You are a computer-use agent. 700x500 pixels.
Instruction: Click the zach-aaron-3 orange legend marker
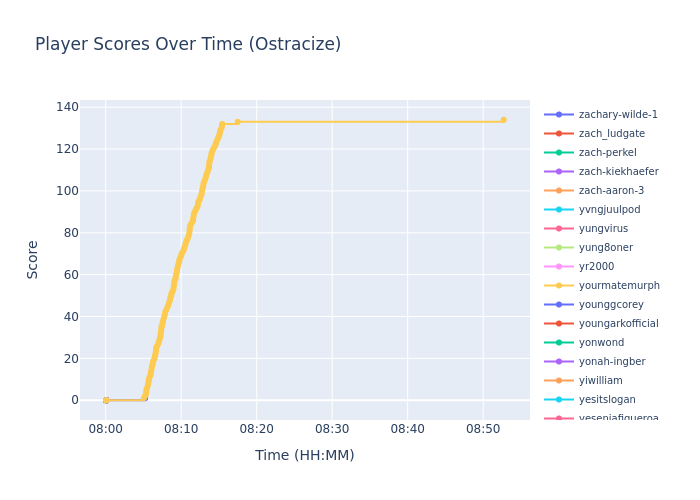tap(559, 191)
